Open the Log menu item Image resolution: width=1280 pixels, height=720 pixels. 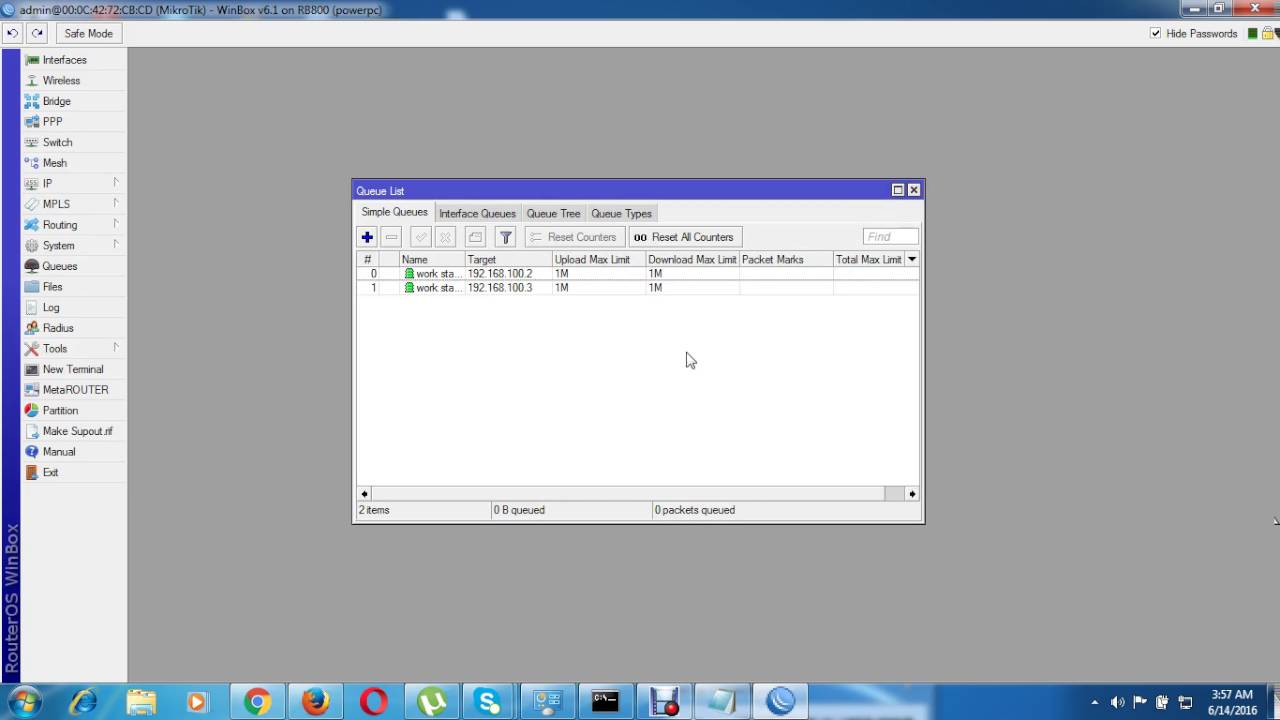[51, 307]
